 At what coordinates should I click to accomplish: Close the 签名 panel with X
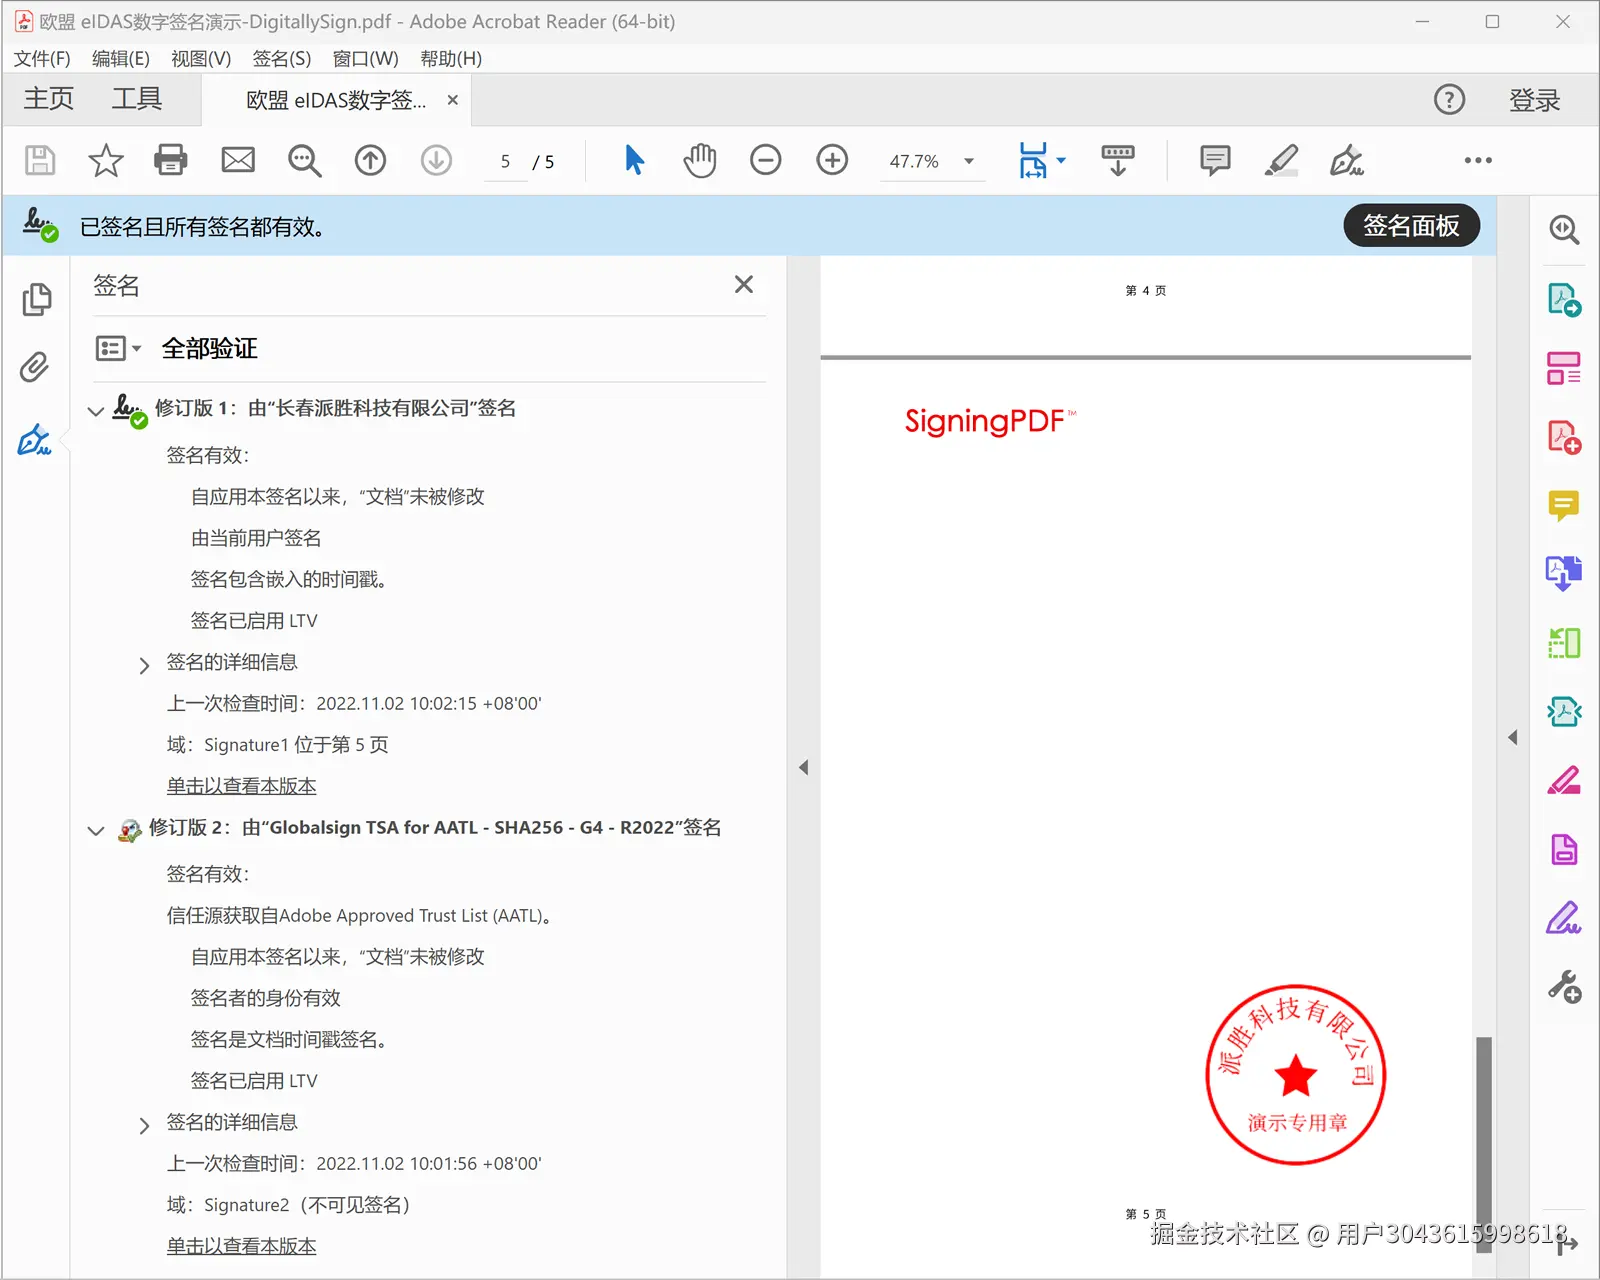(744, 285)
